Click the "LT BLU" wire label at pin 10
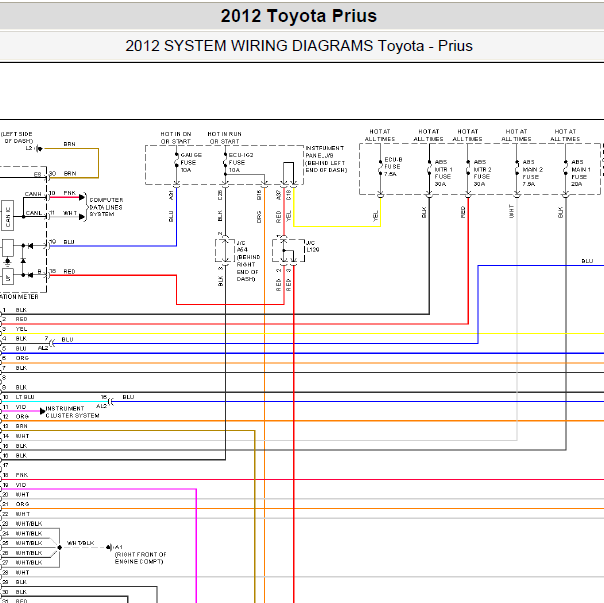The height and width of the screenshot is (603, 604). 25,397
